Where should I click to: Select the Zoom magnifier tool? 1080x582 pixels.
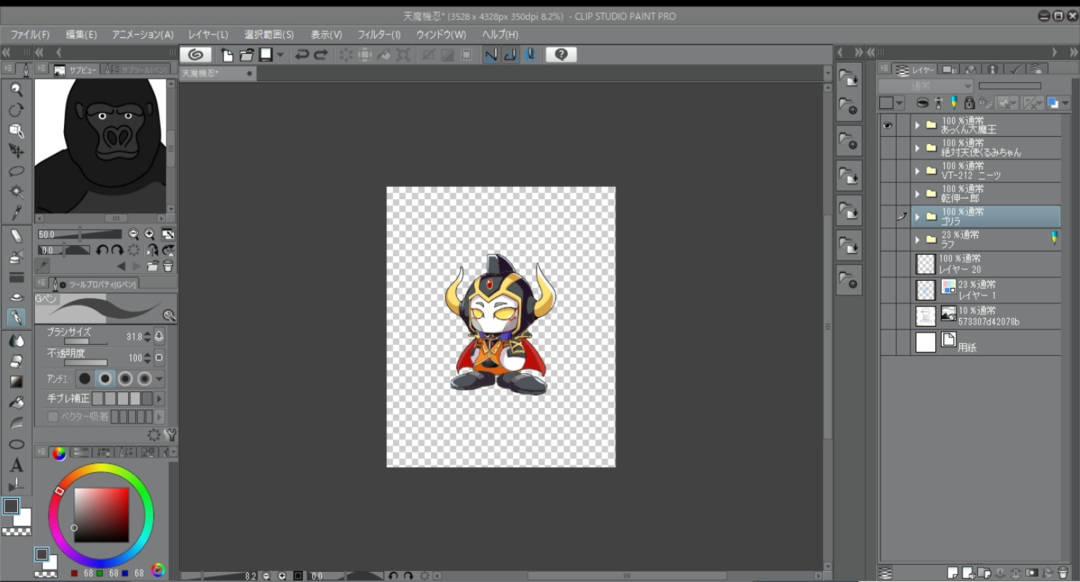tap(16, 89)
